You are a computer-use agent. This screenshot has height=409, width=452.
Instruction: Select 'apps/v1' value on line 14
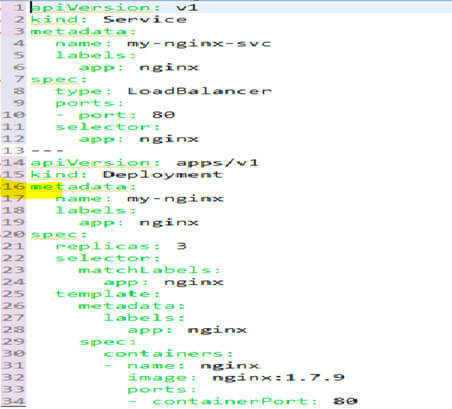(x=217, y=163)
